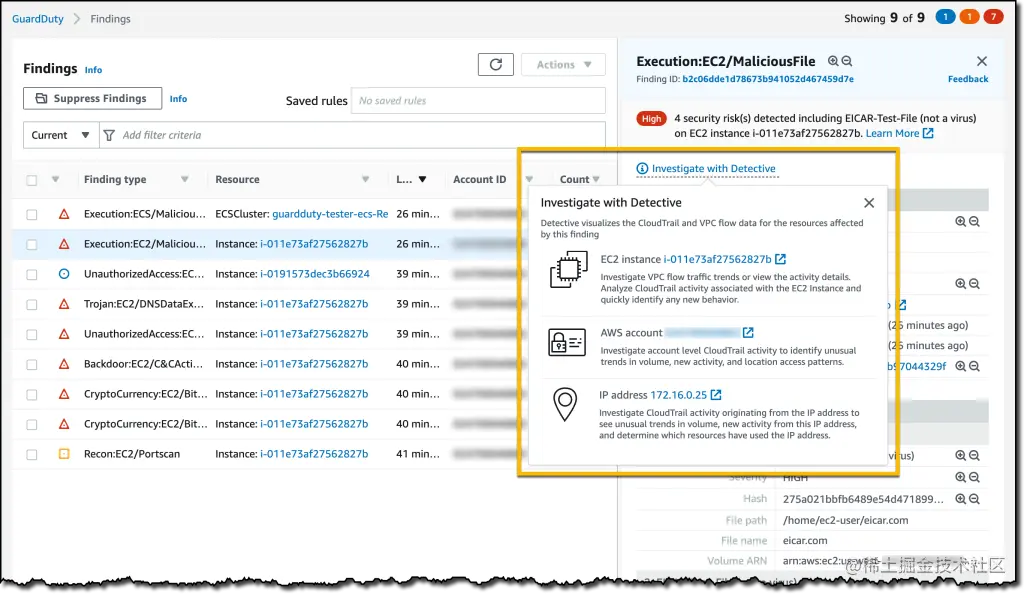The height and width of the screenshot is (594, 1024).
Task: Check the first CryptoCurrency:EC2/Bit row checkbox
Action: [x=31, y=395]
